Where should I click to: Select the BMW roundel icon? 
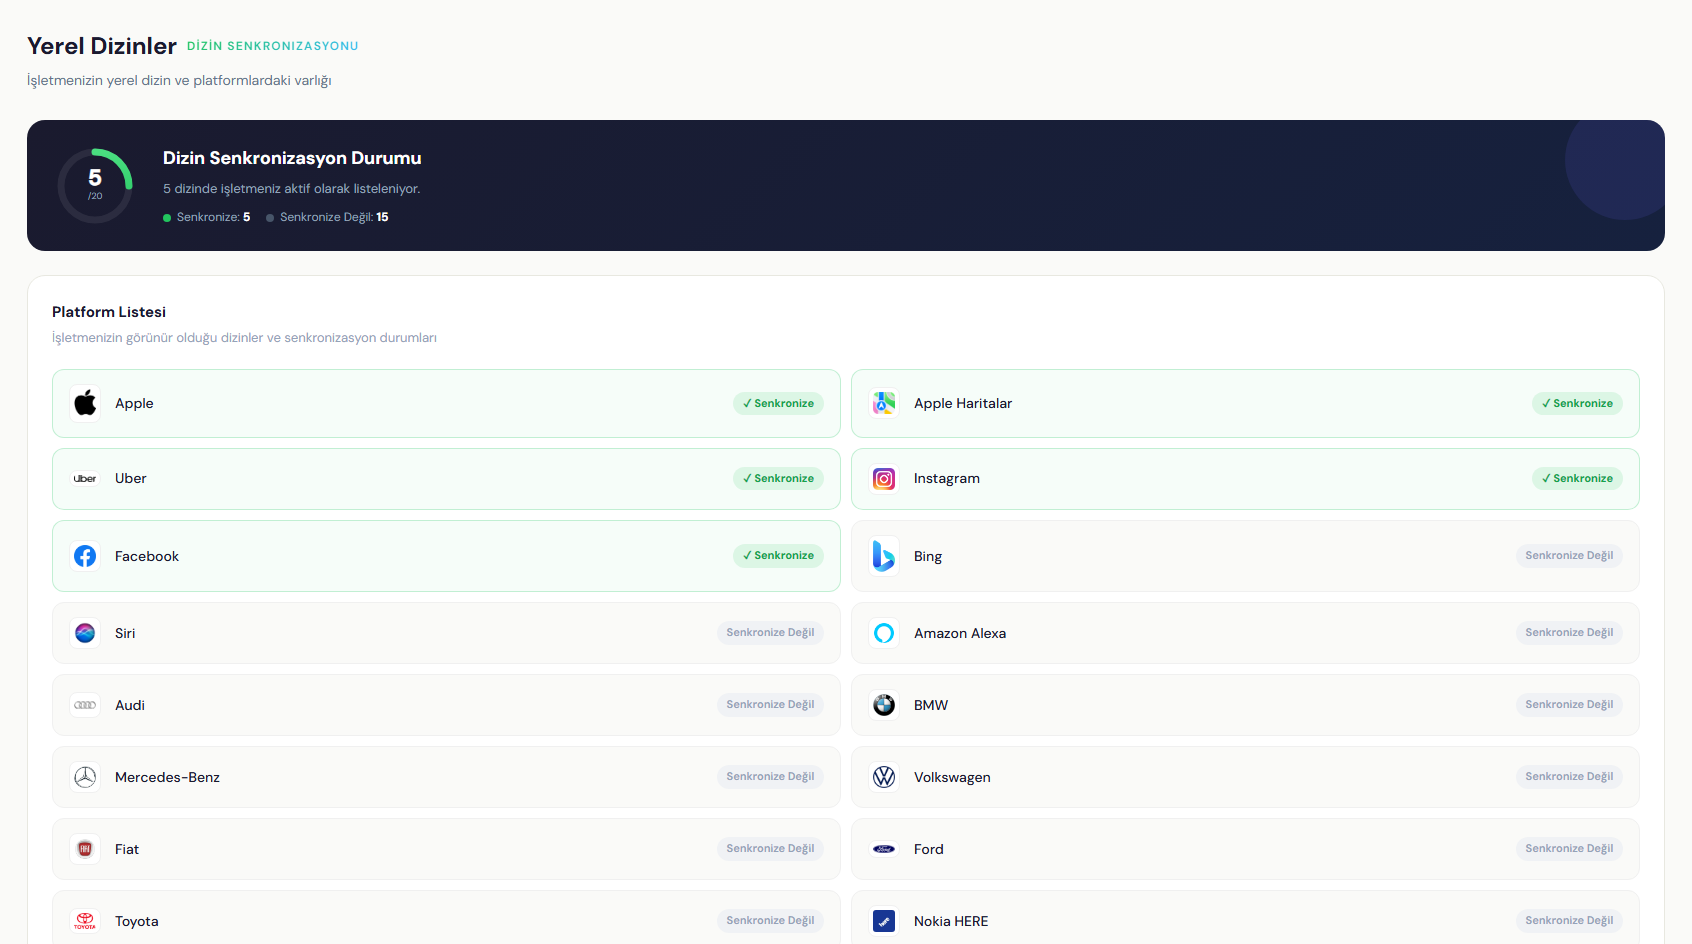tap(884, 705)
